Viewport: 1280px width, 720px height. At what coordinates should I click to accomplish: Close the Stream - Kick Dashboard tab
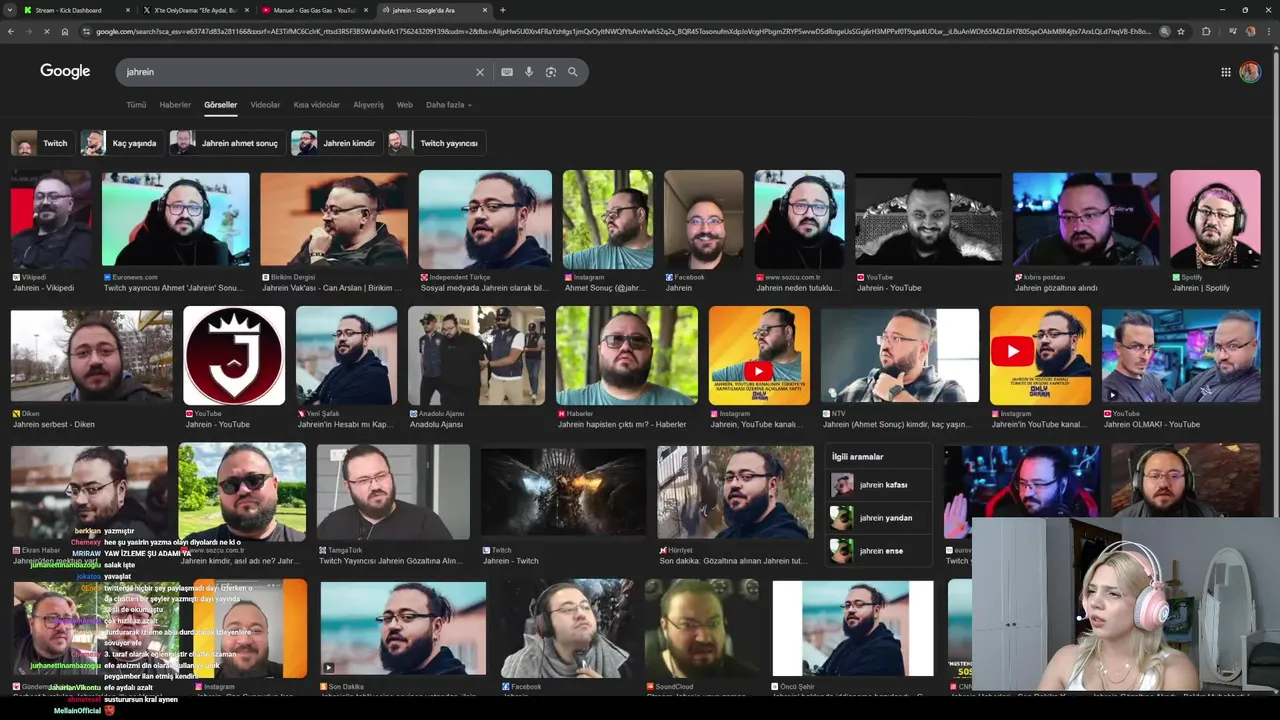click(128, 10)
